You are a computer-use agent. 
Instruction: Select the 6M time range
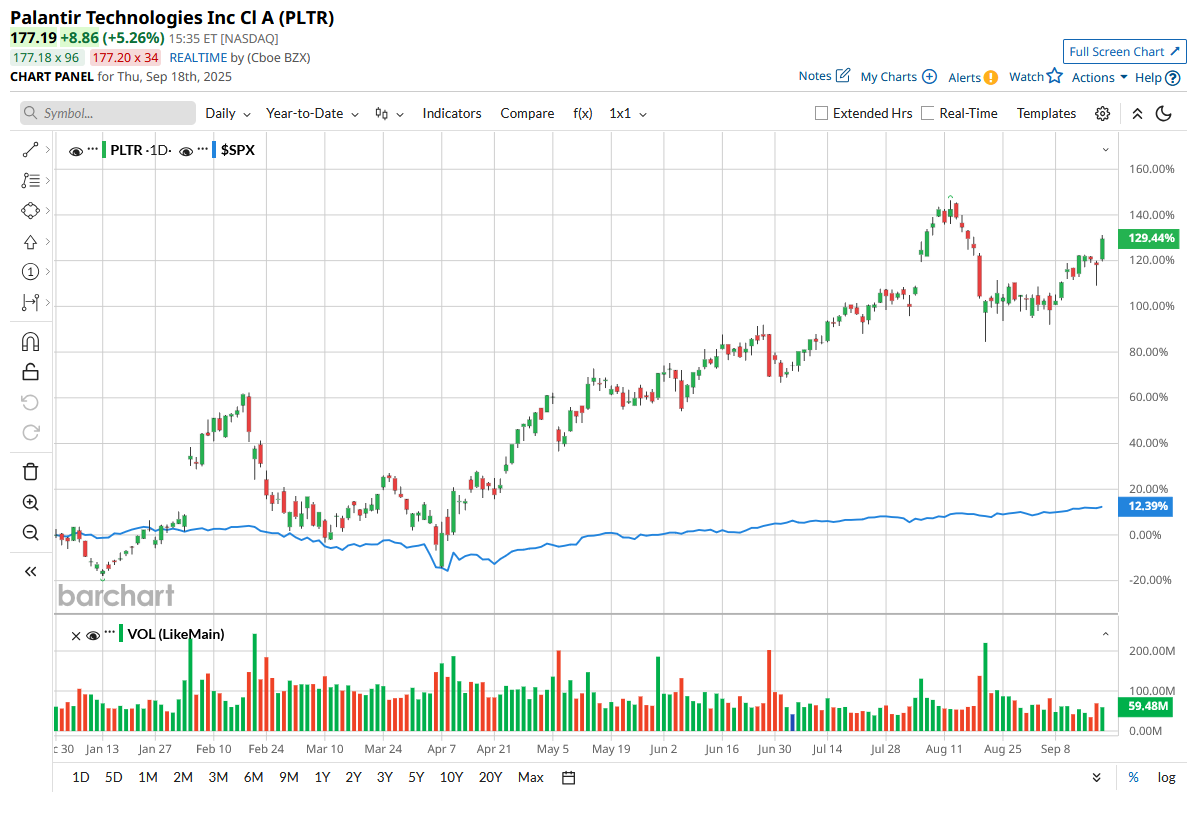tap(253, 778)
